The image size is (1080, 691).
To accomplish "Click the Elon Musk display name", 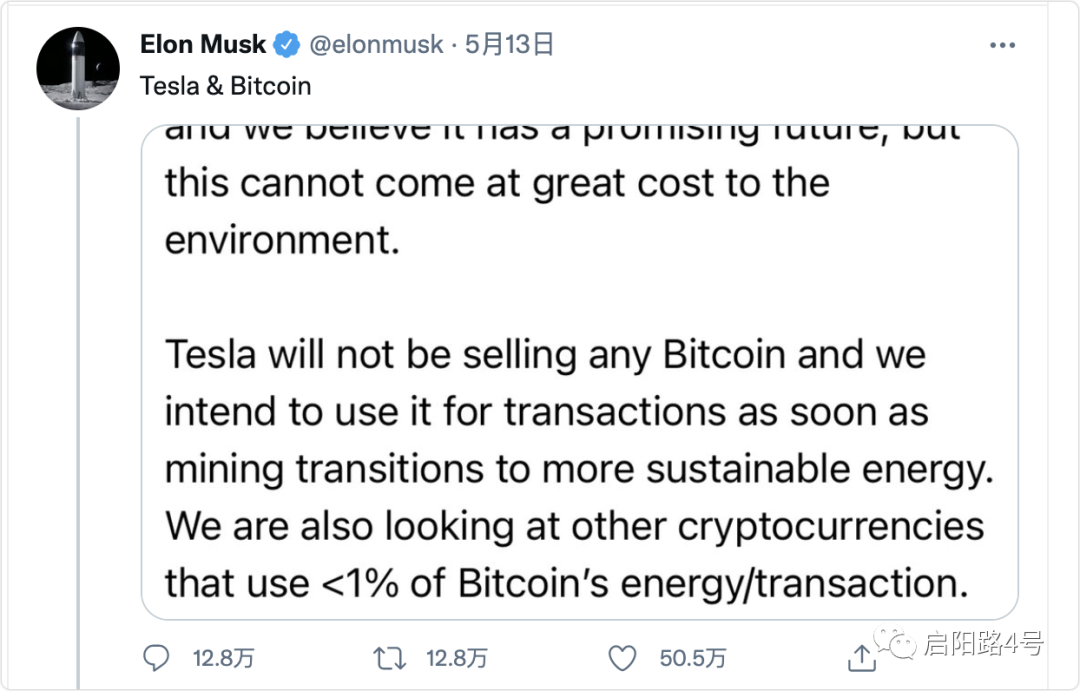I will coord(202,45).
